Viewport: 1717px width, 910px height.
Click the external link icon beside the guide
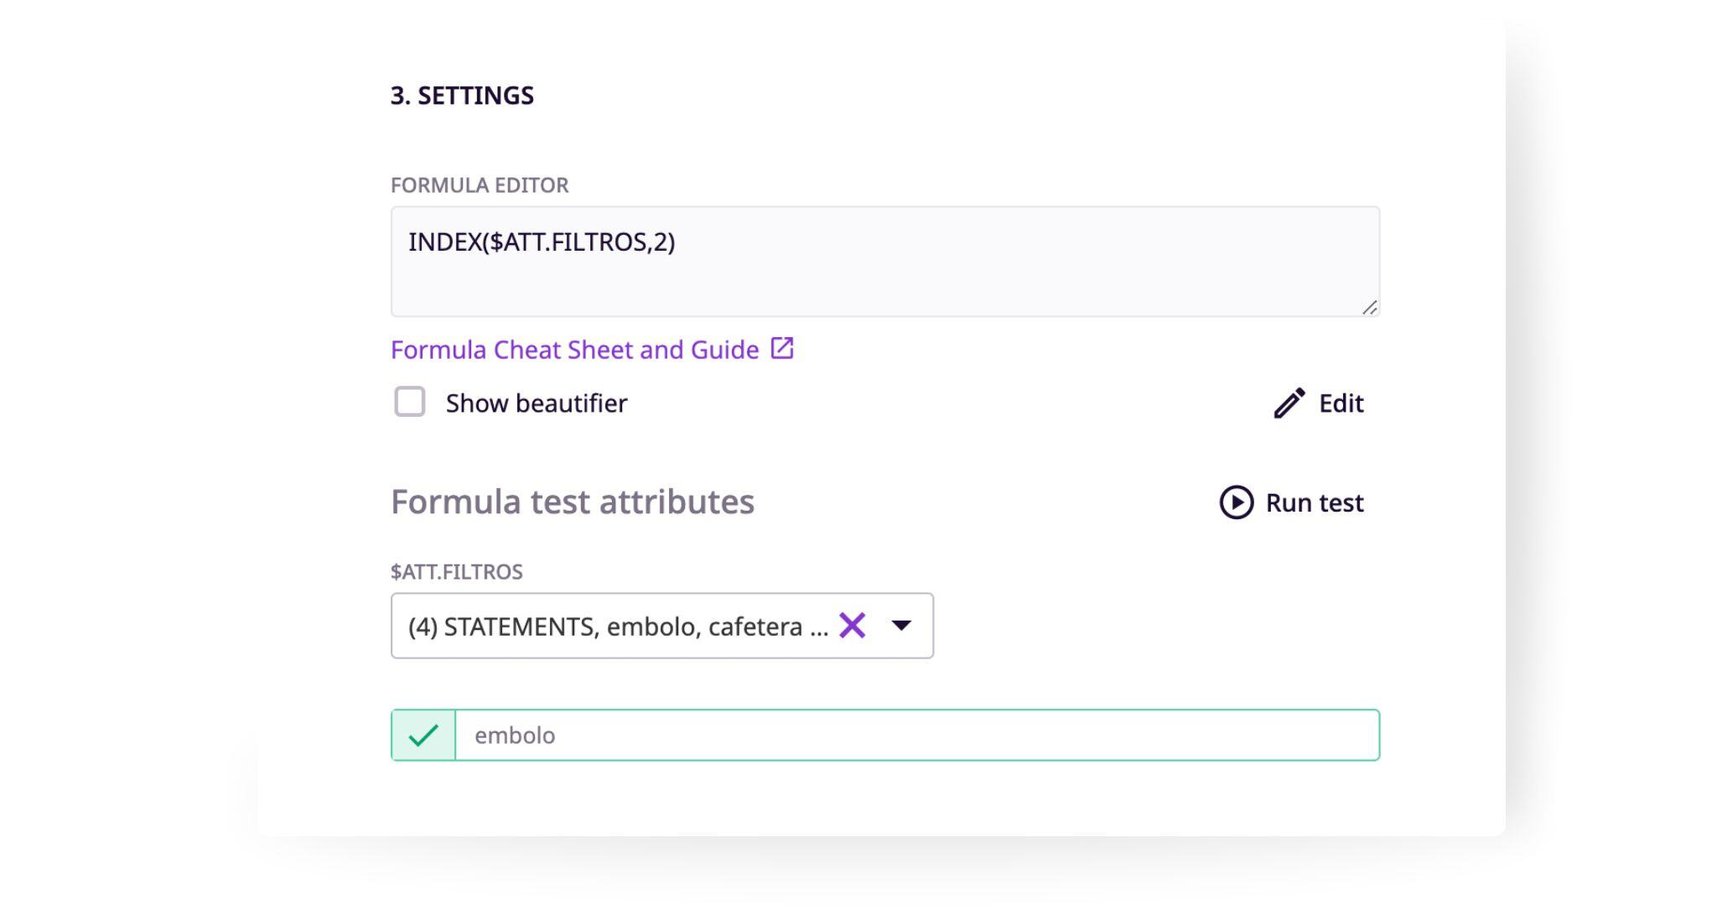[782, 349]
